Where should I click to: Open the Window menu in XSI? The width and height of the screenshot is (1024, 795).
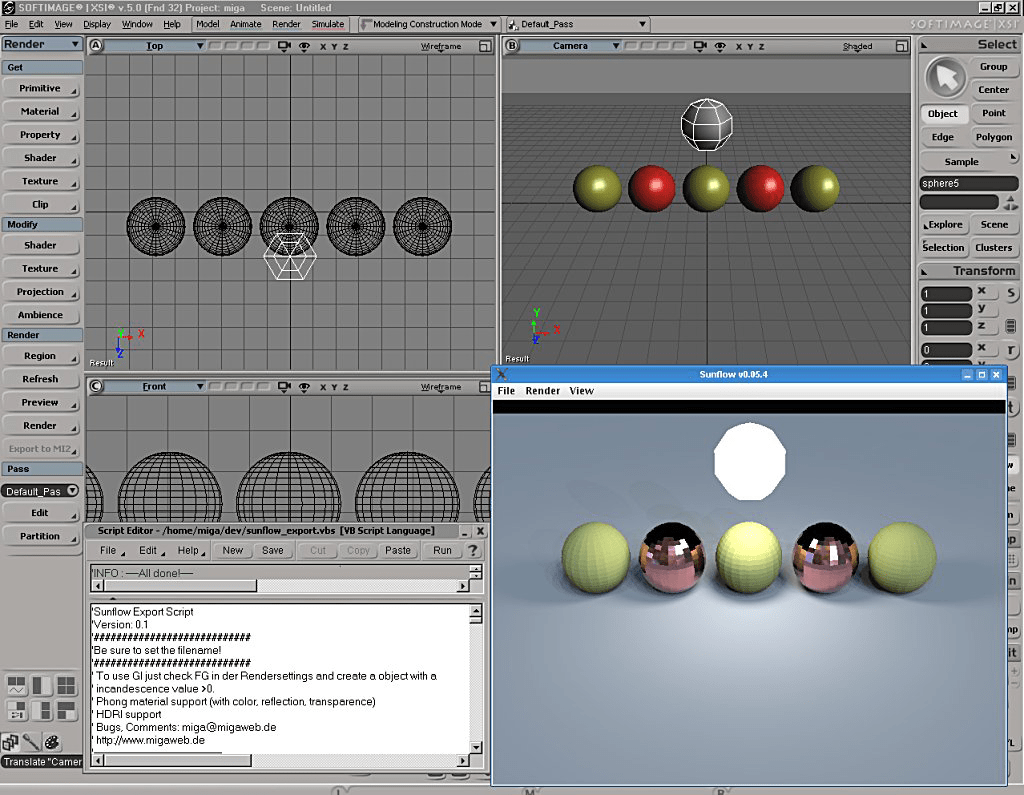[x=137, y=24]
